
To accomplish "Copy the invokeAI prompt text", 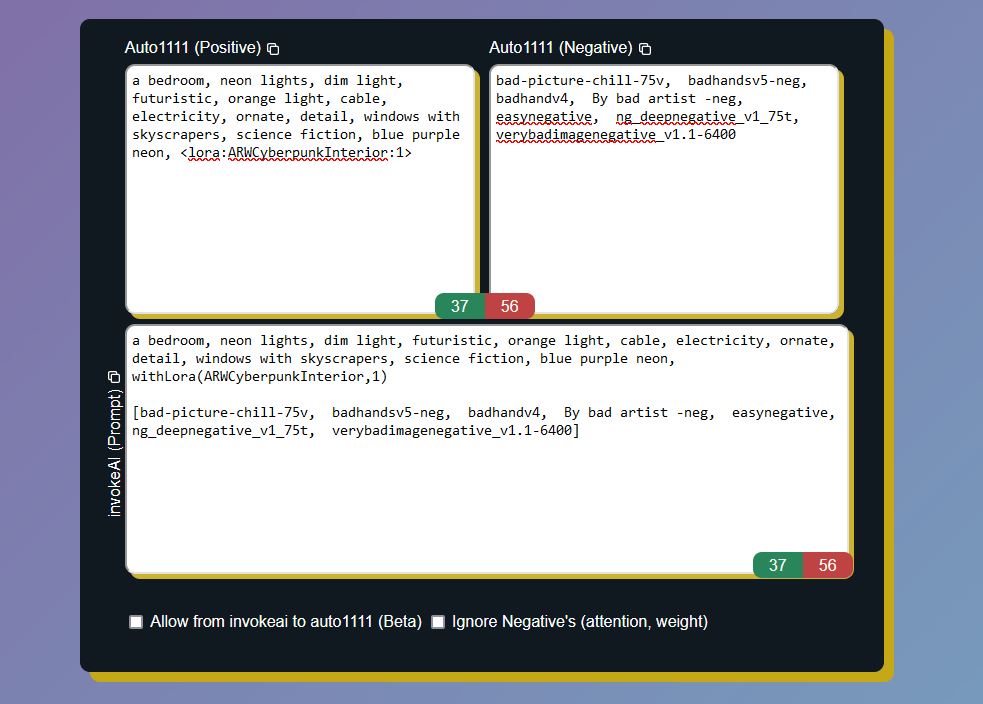I will point(113,377).
